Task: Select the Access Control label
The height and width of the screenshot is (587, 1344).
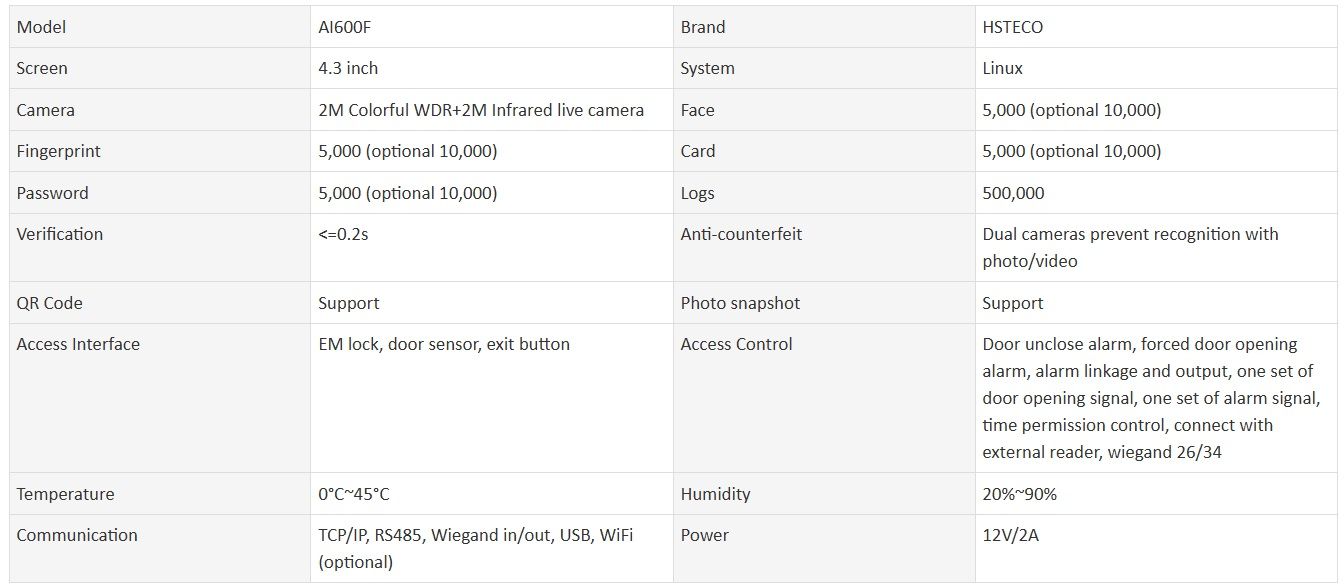Action: click(736, 344)
